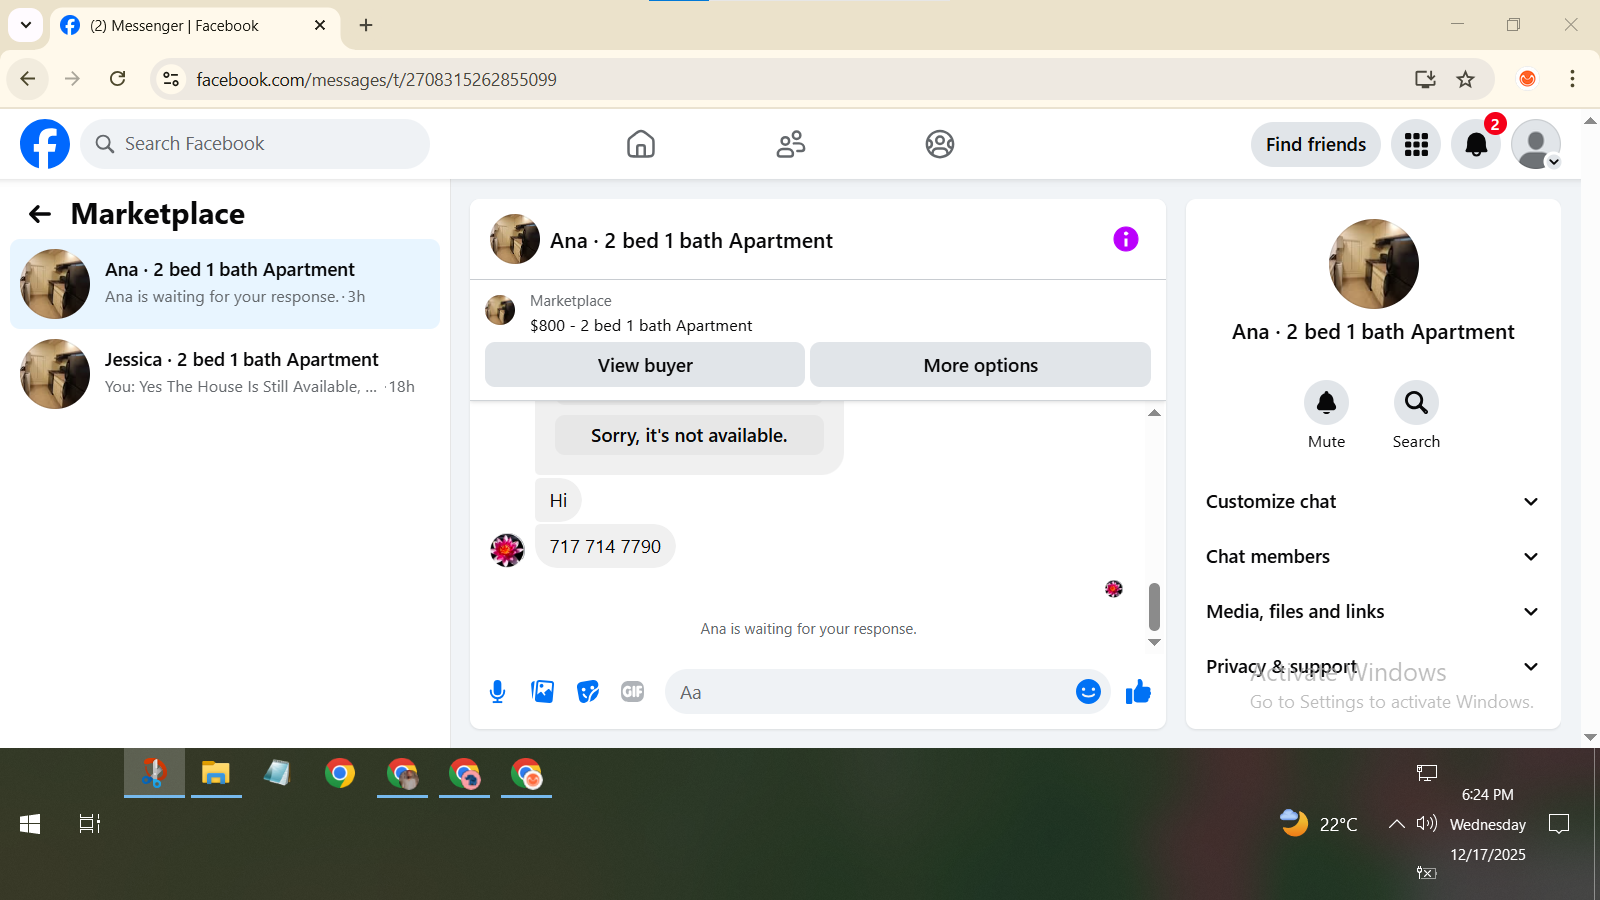Choose a GIF icon

(x=633, y=692)
